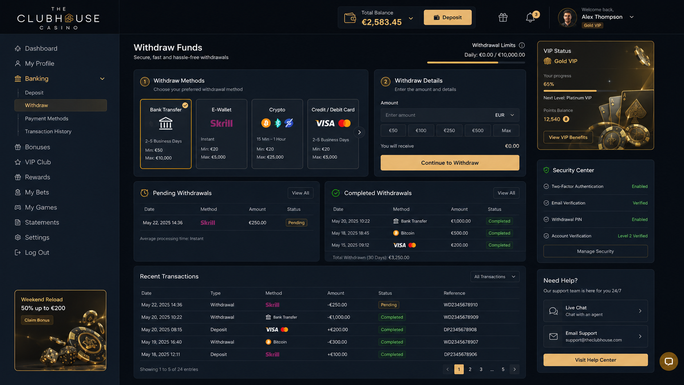
Task: Open Payment Methods in sidebar
Action: tap(46, 119)
